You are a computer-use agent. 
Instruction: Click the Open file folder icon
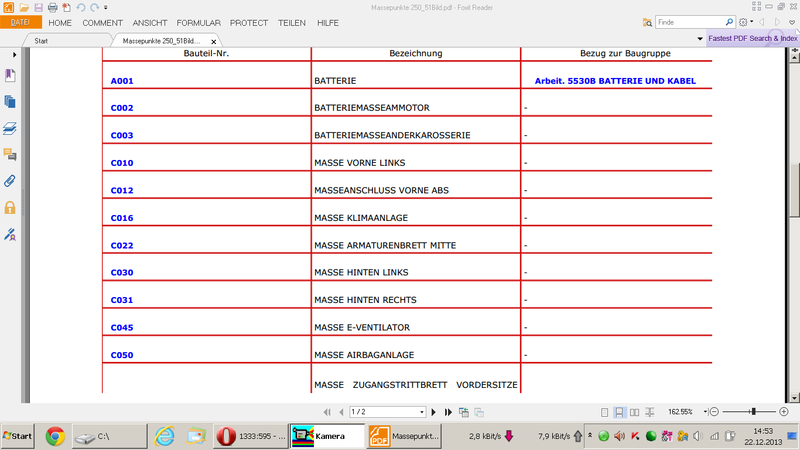[23, 7]
